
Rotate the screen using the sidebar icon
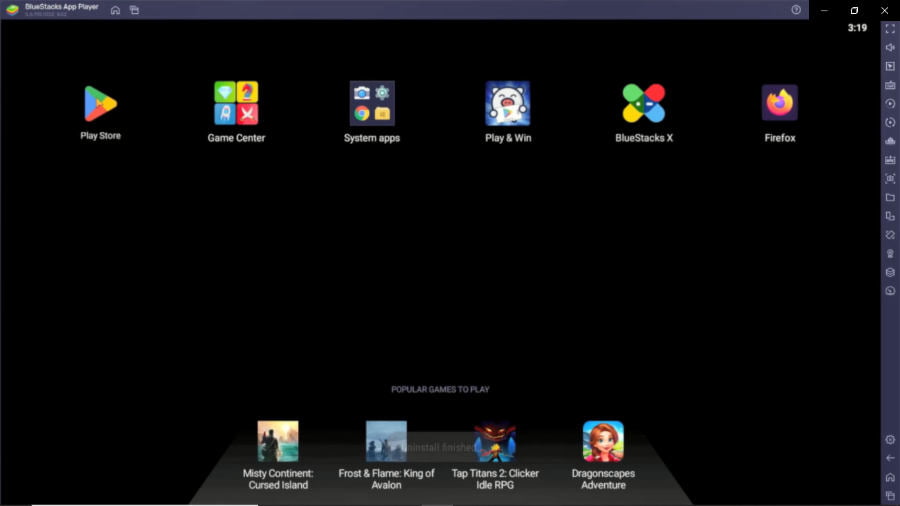[890, 235]
